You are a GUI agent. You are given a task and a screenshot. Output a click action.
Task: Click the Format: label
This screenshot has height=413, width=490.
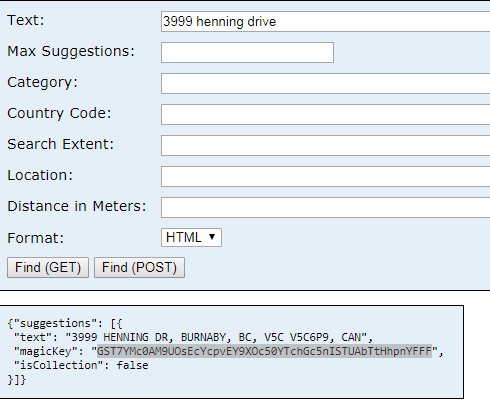pos(35,238)
